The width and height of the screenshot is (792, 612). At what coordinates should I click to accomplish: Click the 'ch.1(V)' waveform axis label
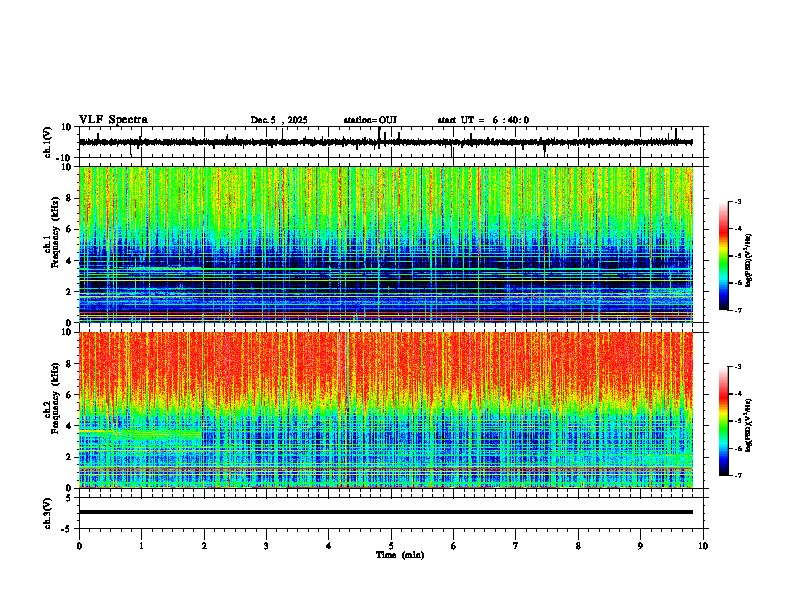pos(48,142)
